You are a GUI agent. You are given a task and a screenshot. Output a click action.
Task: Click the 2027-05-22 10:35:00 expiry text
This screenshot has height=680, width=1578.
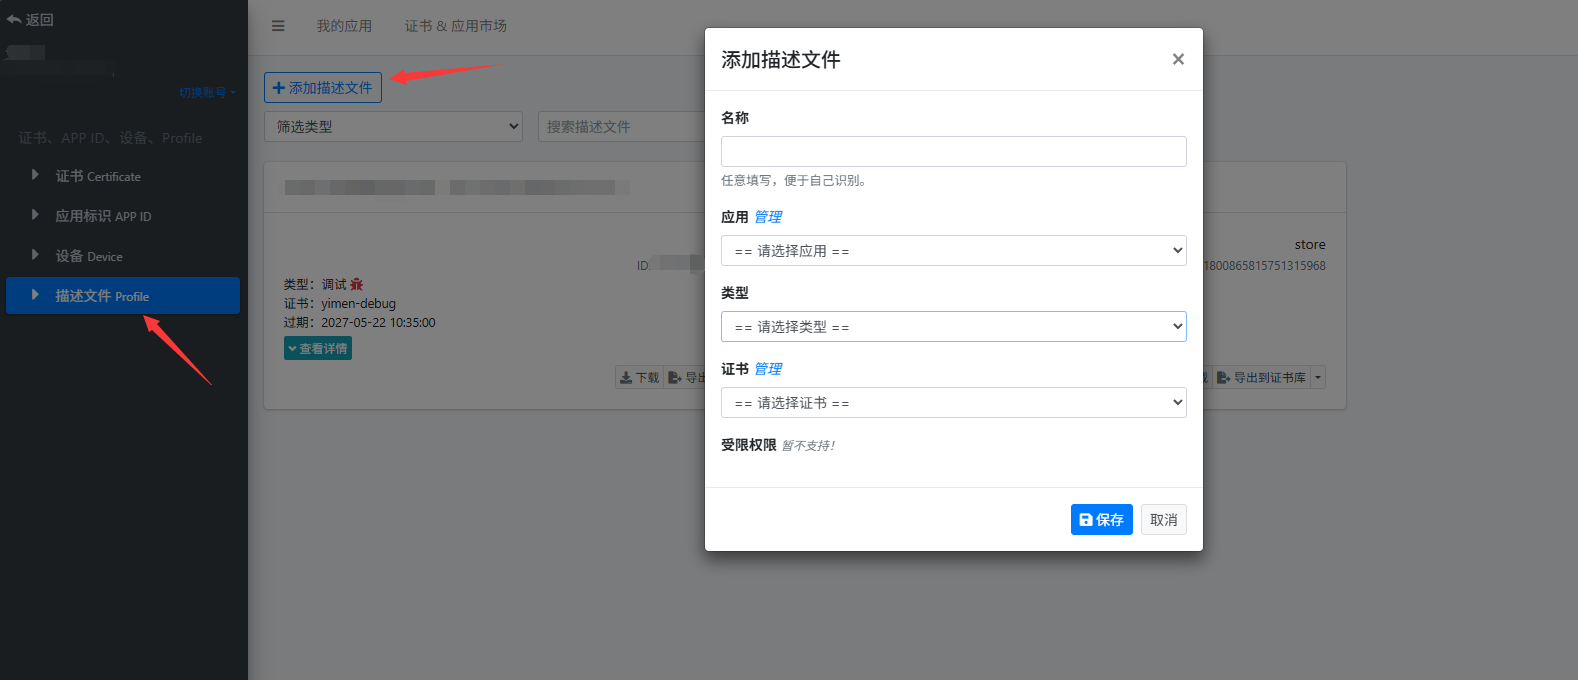tap(378, 322)
